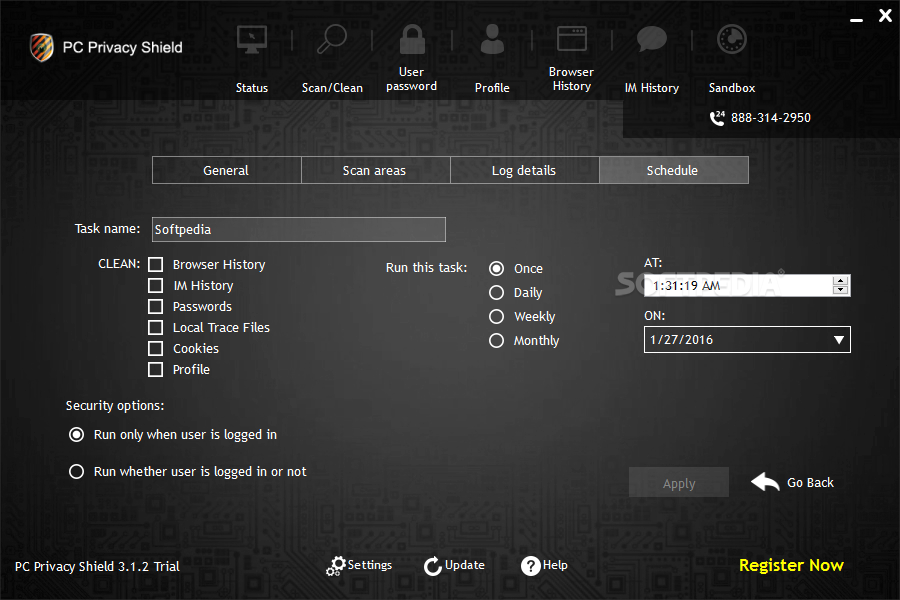Select Monthly schedule frequency
The width and height of the screenshot is (900, 600).
tap(496, 340)
